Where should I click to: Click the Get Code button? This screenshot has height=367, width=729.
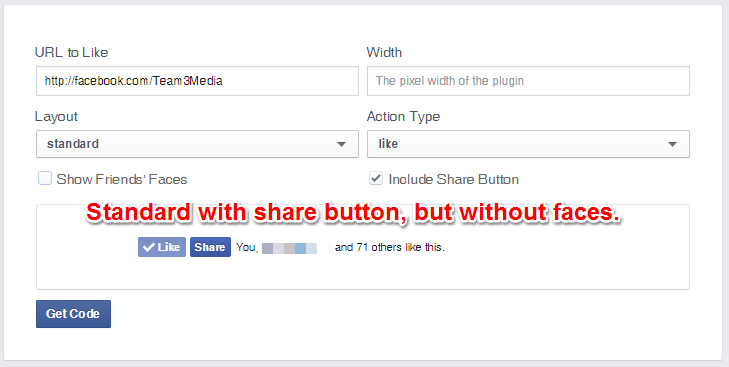73,314
